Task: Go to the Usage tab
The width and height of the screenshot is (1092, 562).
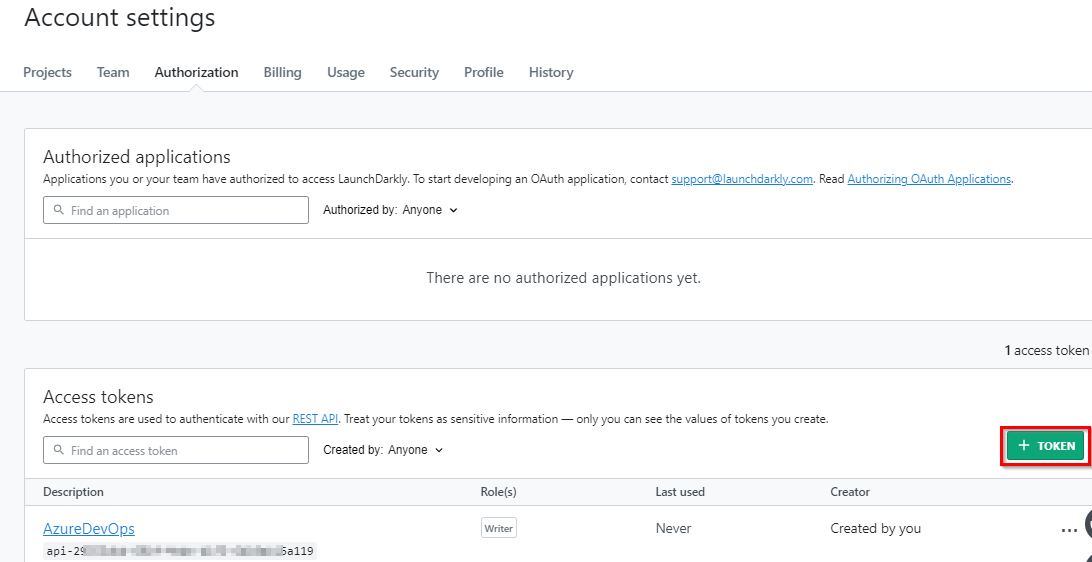Action: tap(346, 72)
